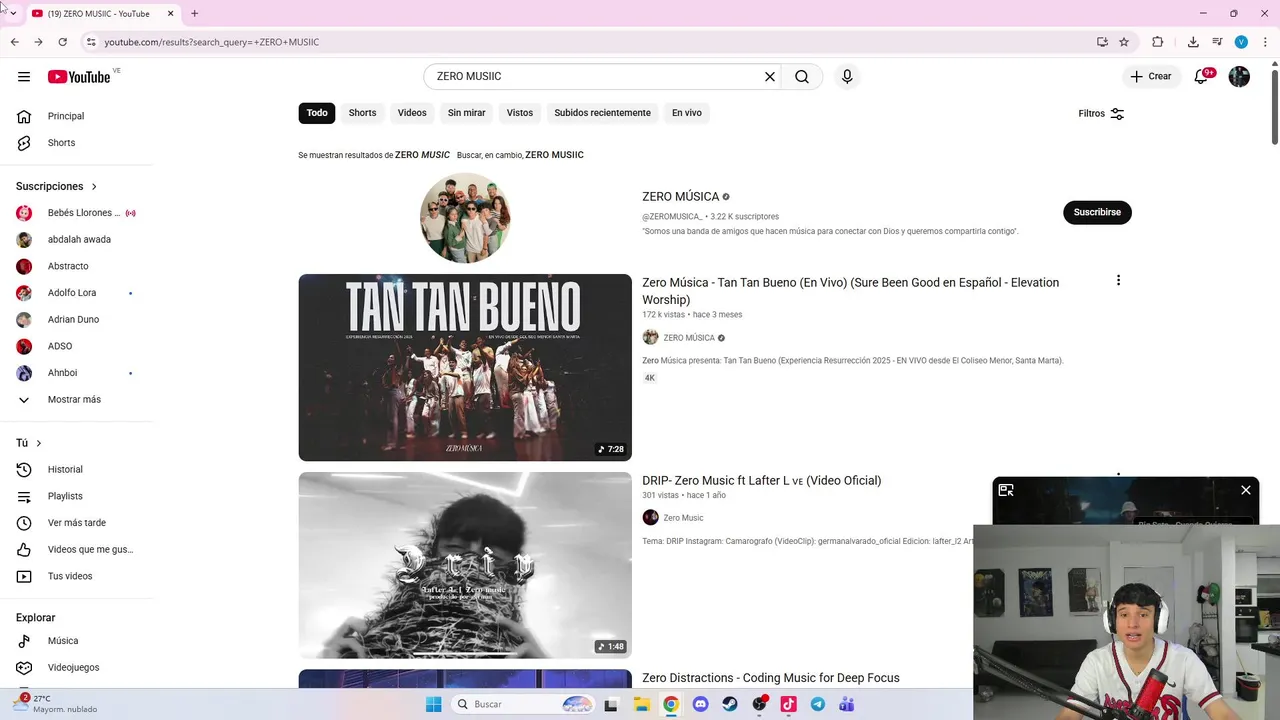The width and height of the screenshot is (1280, 720).
Task: Open Ver más tarde in the sidebar
Action: coord(77,523)
